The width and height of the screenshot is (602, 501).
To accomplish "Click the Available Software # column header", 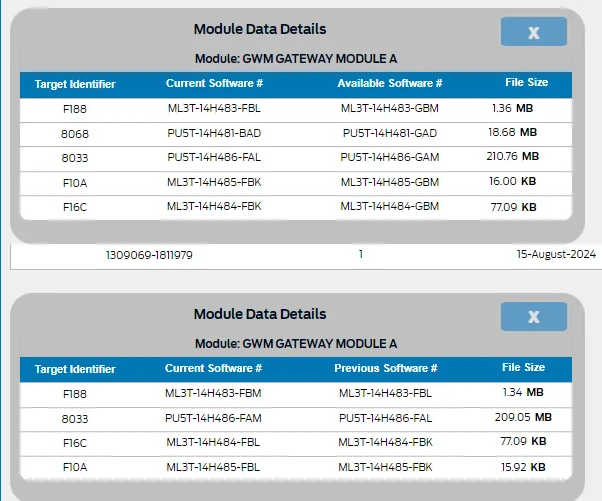I will (390, 83).
